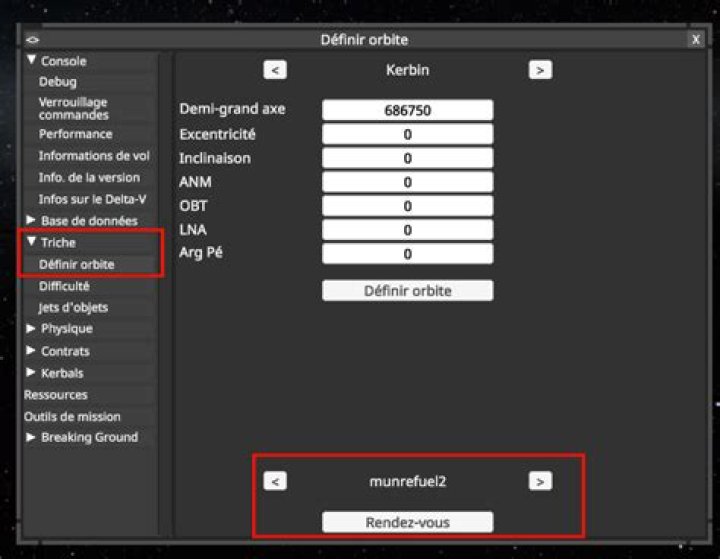Viewport: 720px width, 559px height.
Task: Click the Demi-grand axe field
Action: (408, 110)
